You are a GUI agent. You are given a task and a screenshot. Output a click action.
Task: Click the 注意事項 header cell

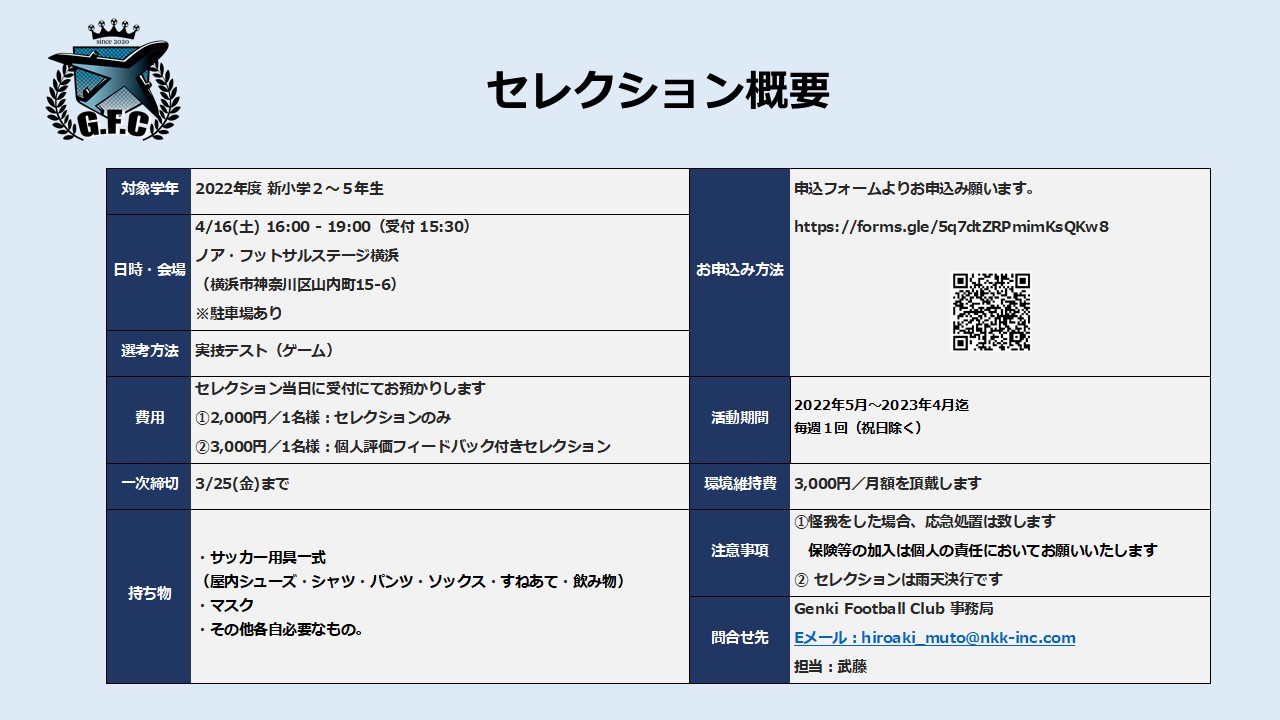tap(739, 551)
